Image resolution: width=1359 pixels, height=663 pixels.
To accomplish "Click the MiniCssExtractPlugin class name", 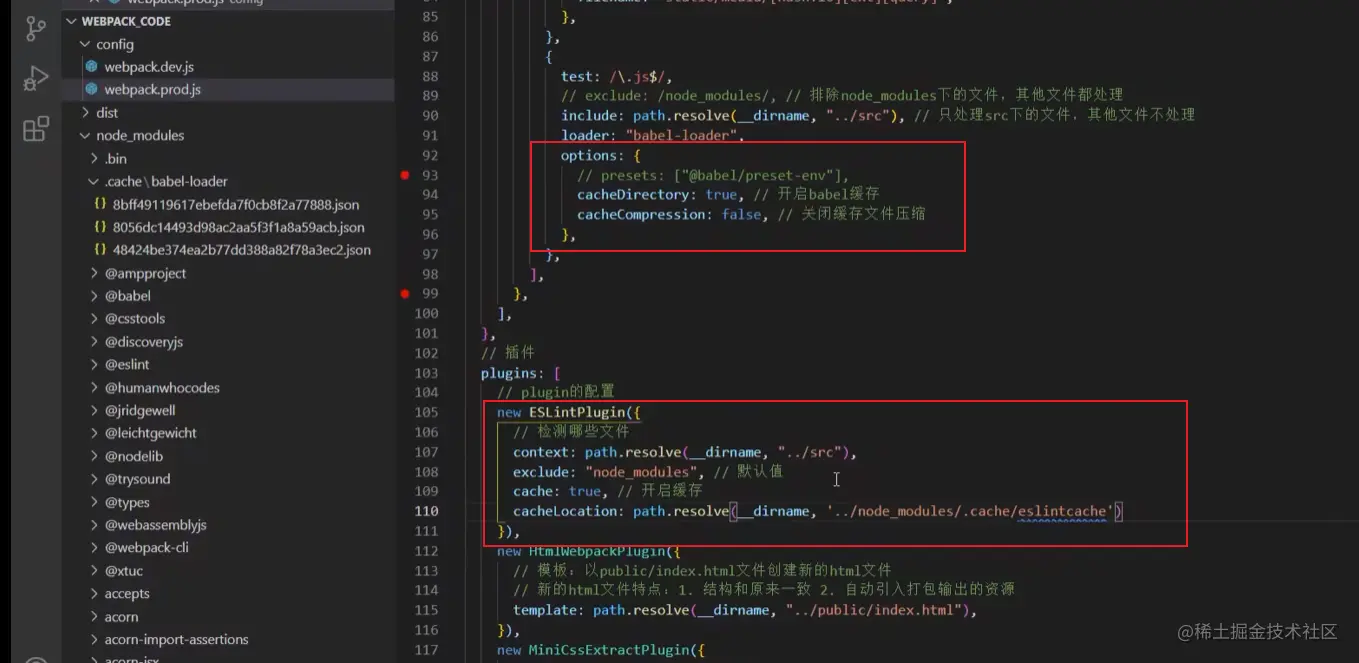I will tap(609, 650).
